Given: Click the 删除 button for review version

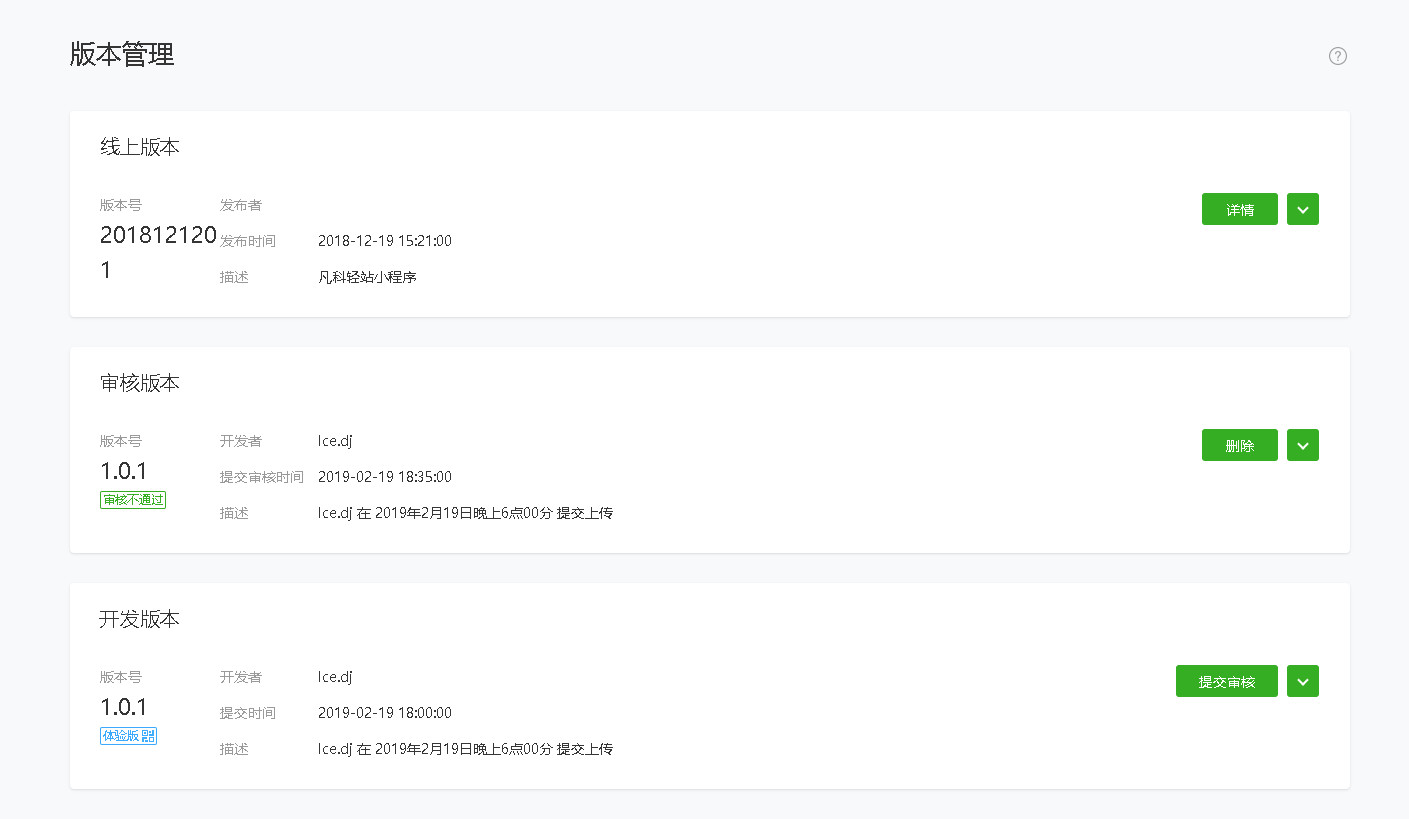Looking at the screenshot, I should (x=1239, y=445).
